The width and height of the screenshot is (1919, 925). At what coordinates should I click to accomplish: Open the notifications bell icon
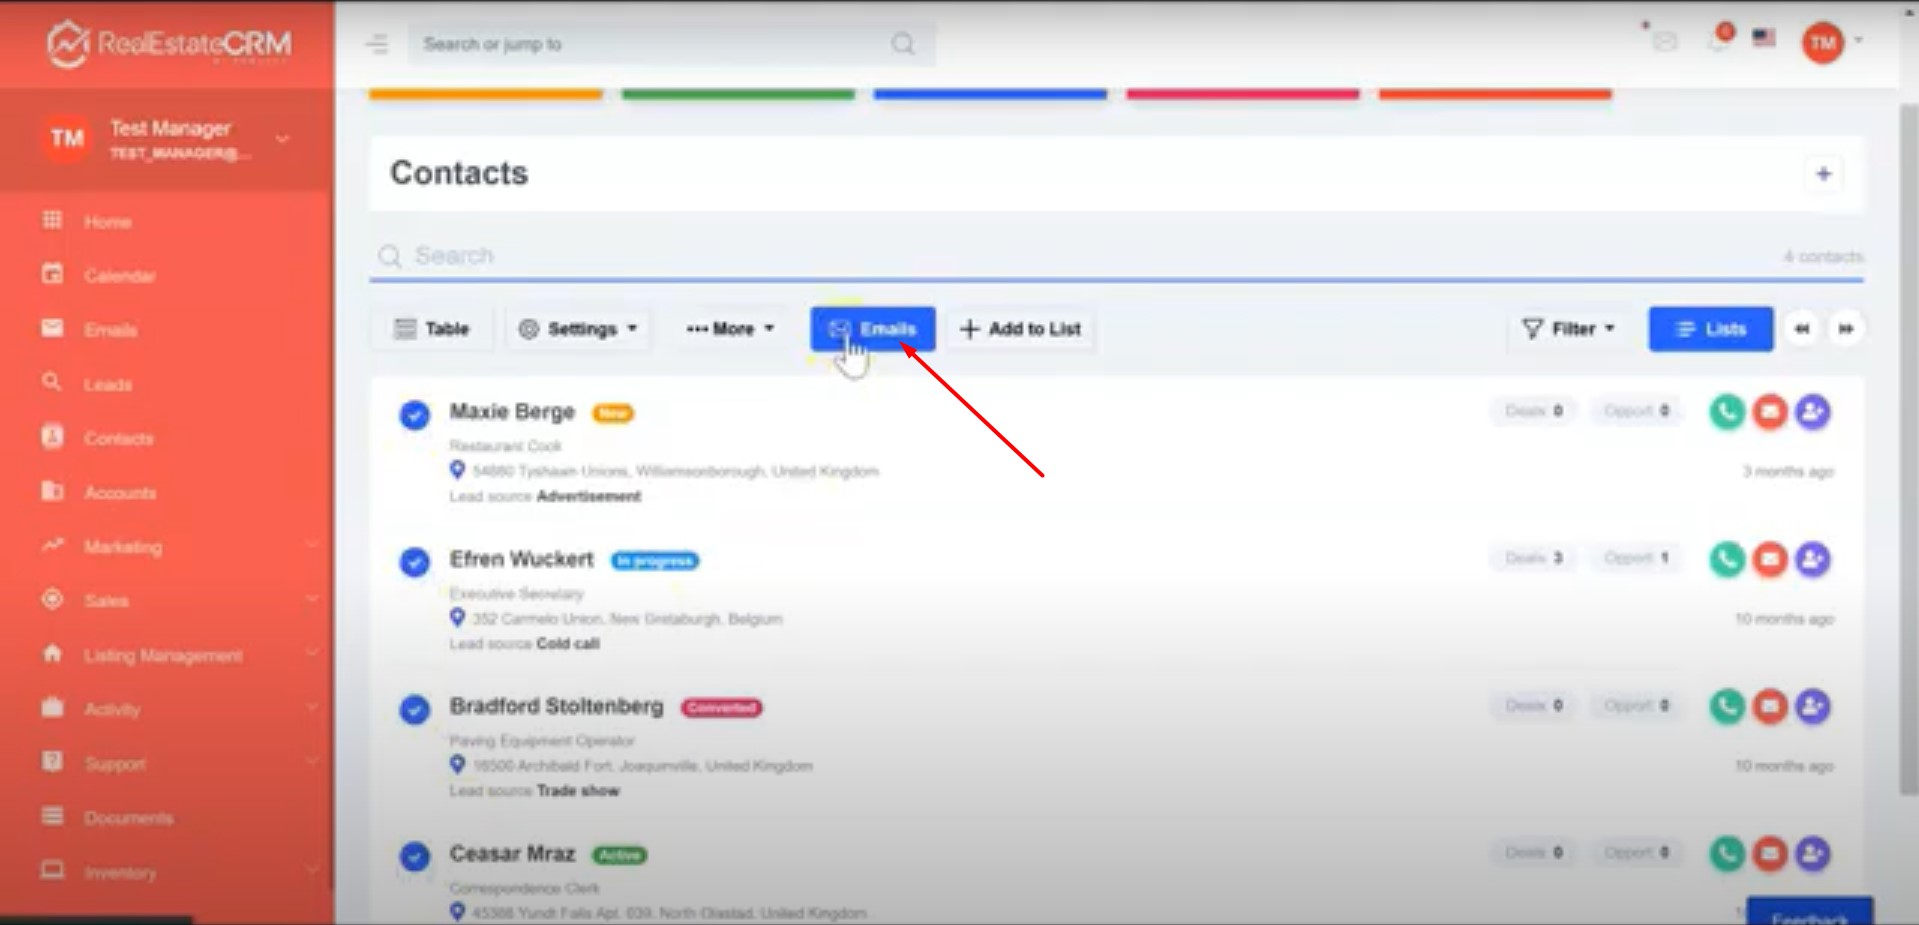pyautogui.click(x=1720, y=41)
